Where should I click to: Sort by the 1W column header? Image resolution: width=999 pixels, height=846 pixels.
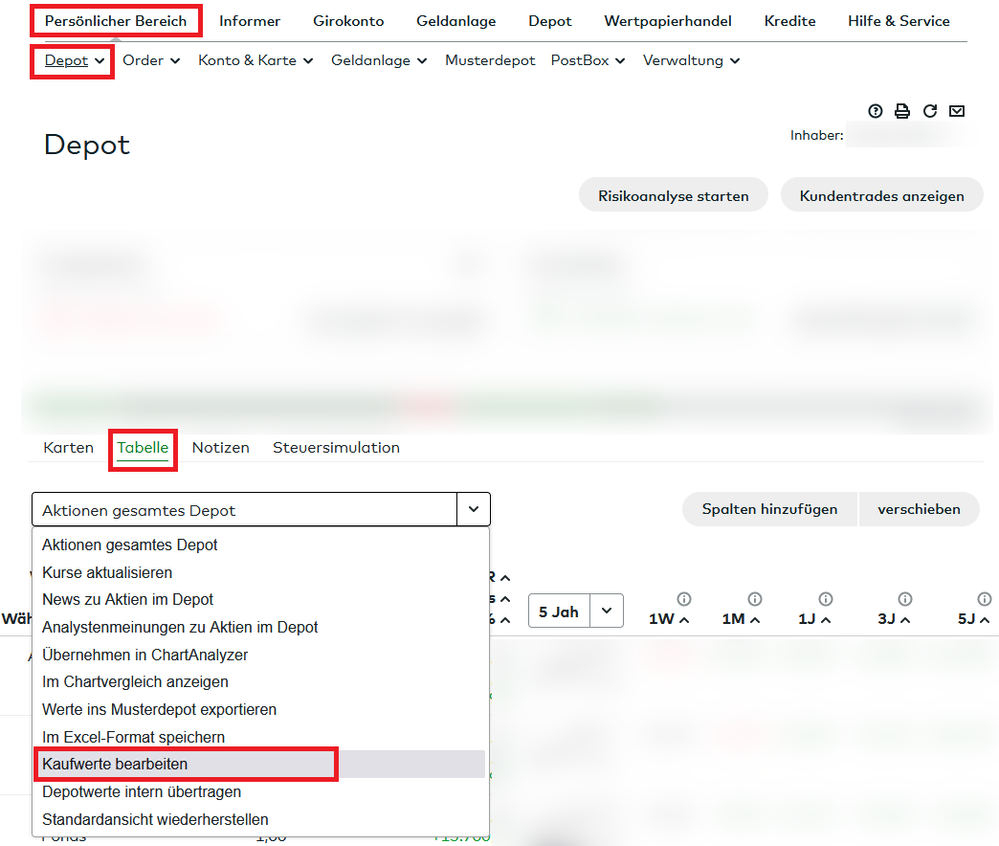tap(667, 619)
